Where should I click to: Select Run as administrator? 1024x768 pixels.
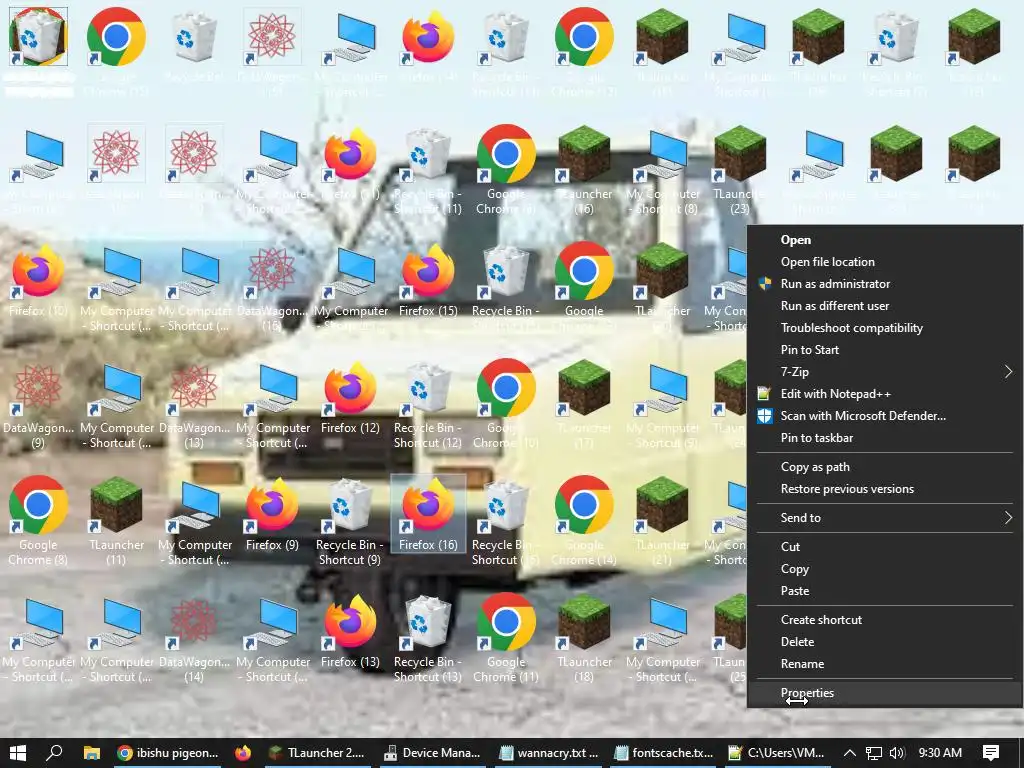885,284
